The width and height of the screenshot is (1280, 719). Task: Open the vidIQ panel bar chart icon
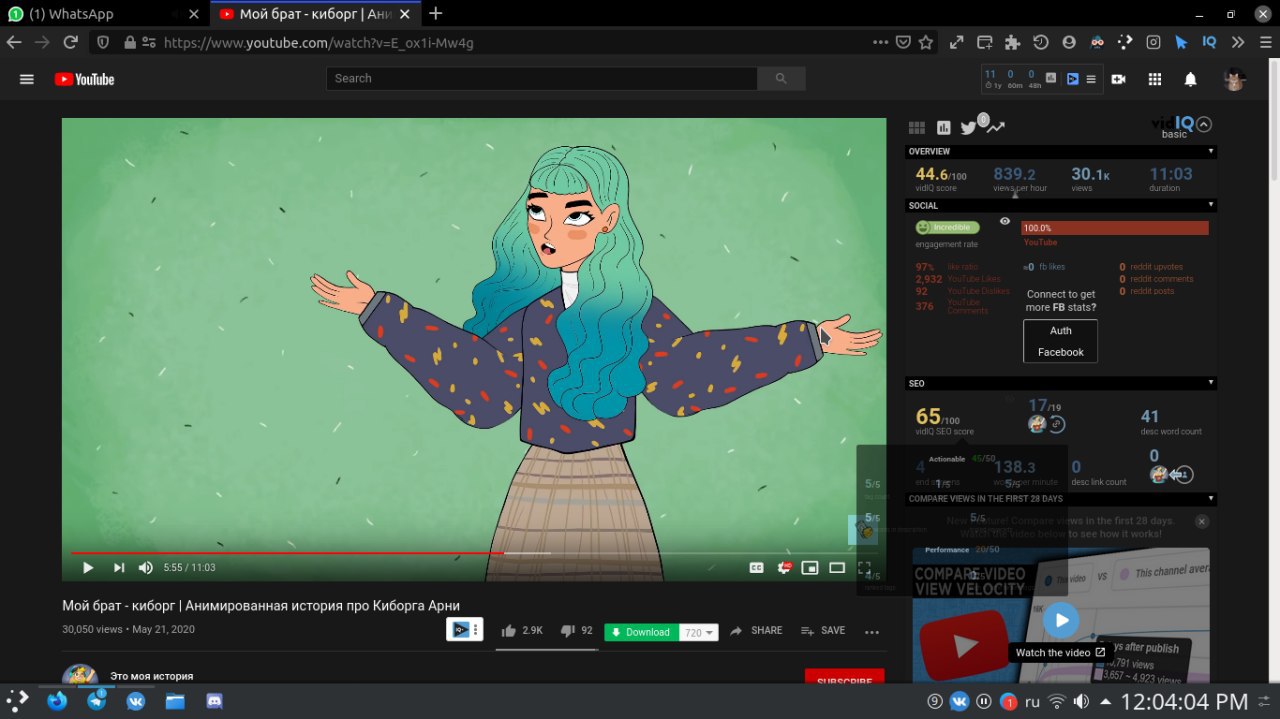pyautogui.click(x=943, y=127)
